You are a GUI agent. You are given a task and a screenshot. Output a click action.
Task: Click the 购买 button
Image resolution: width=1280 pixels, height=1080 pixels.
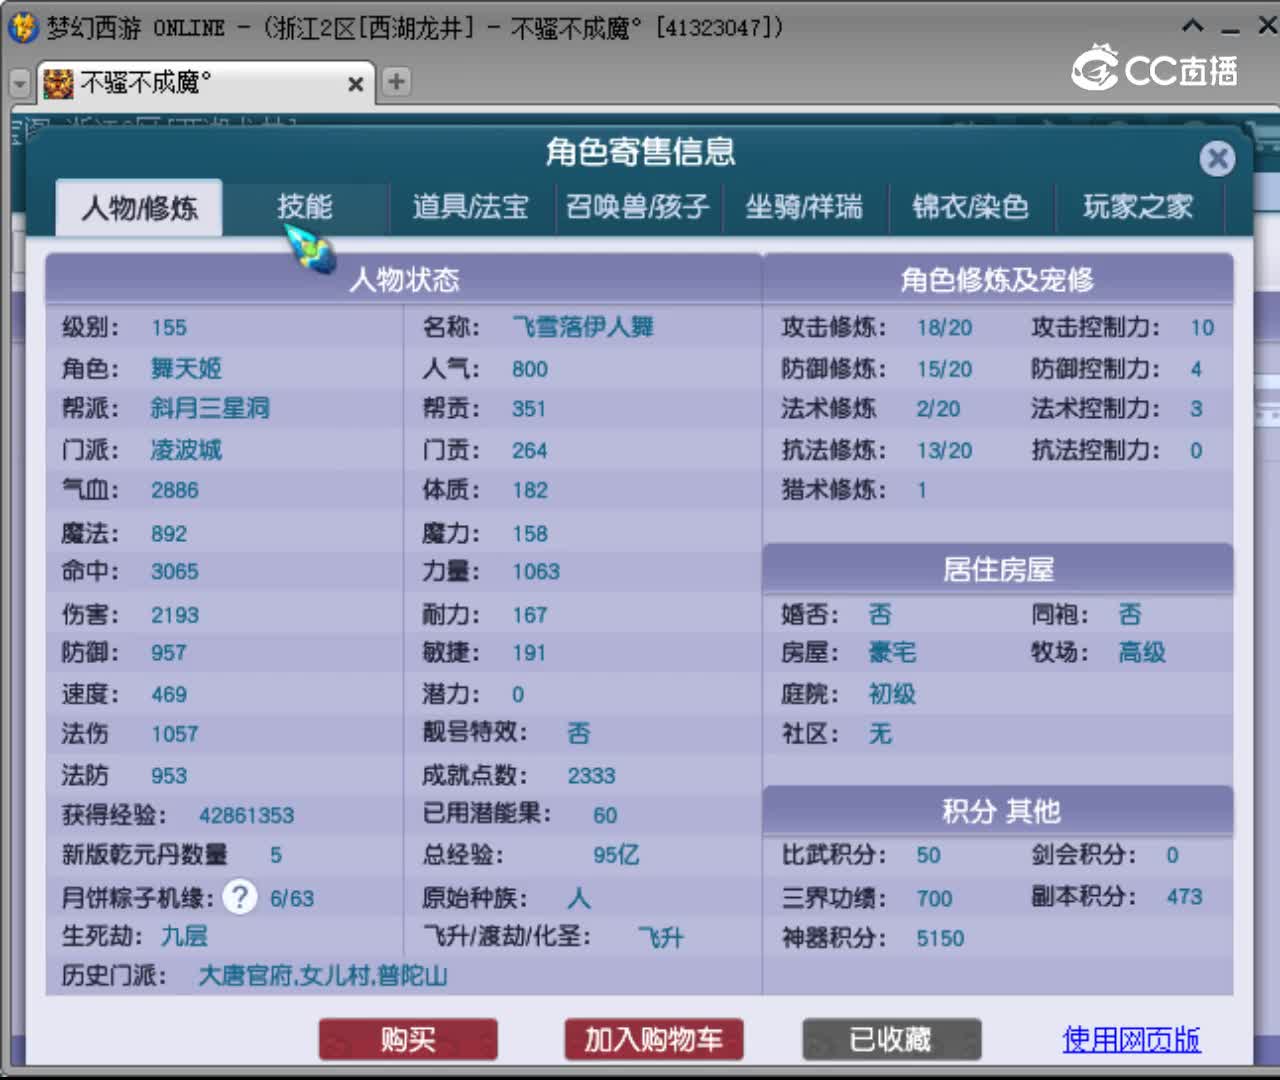click(x=408, y=1040)
